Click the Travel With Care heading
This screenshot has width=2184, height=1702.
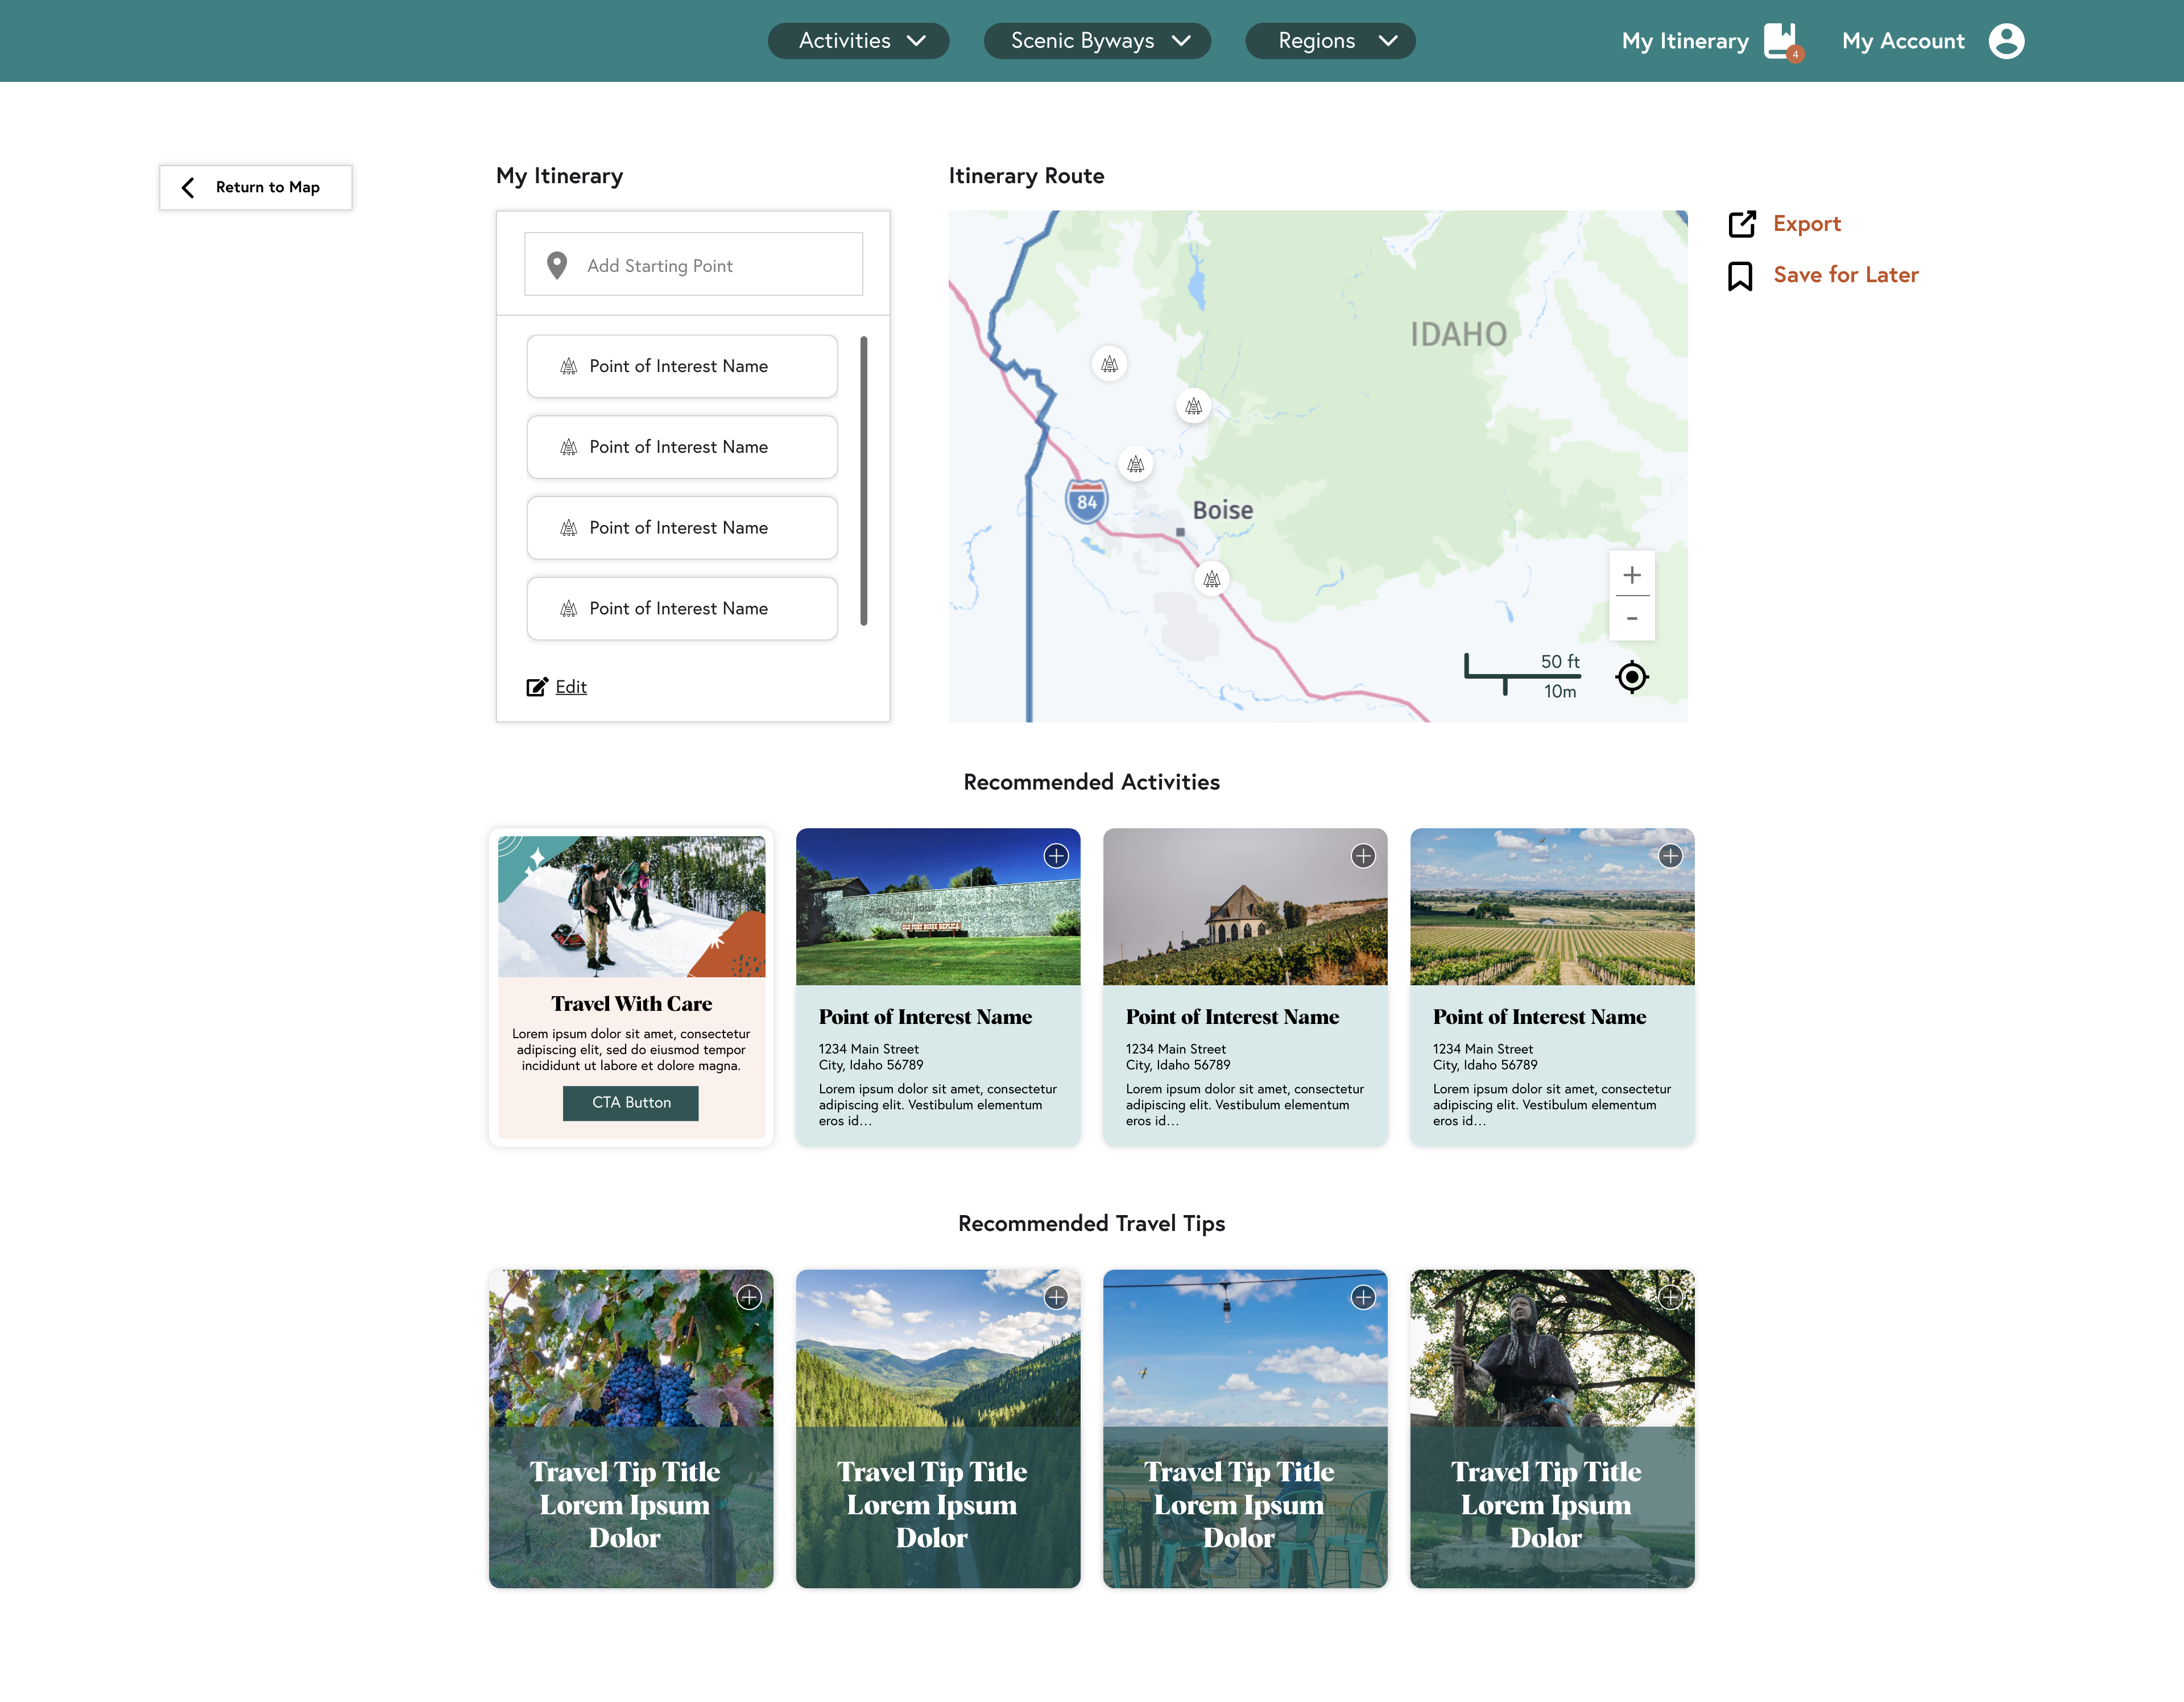tap(631, 1004)
